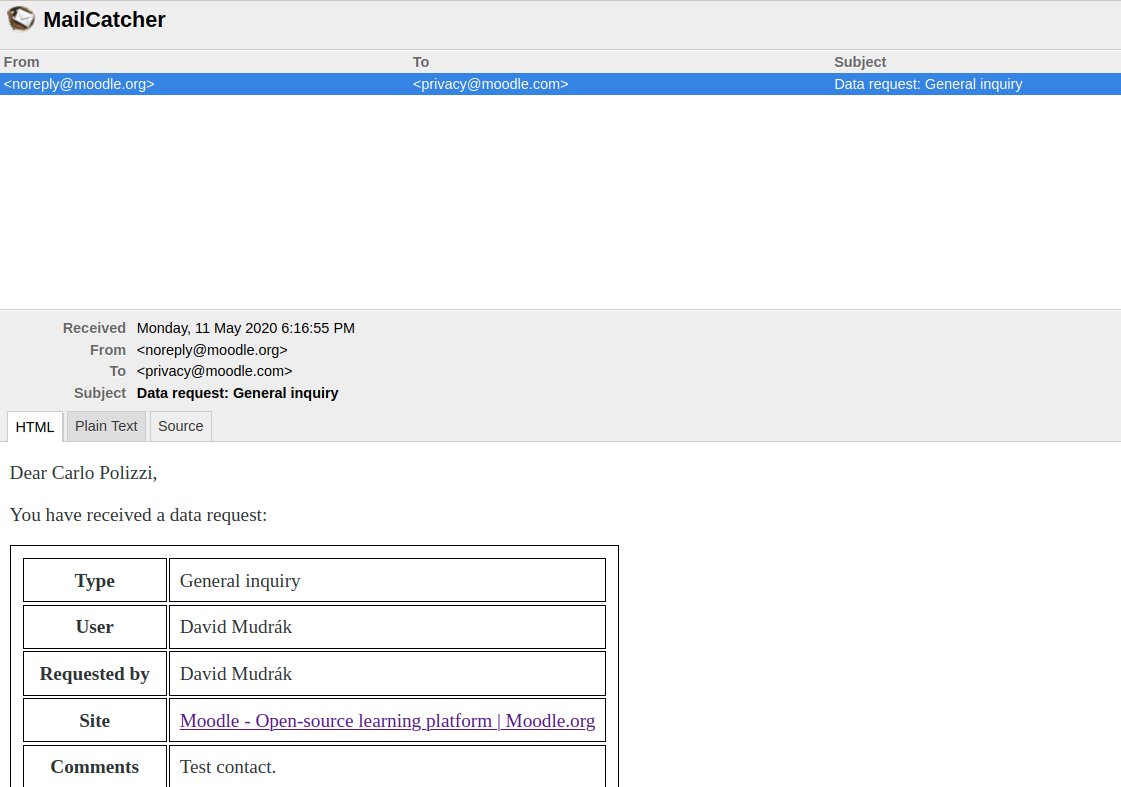Click the 'Test contact.' comments cell
This screenshot has width=1121, height=787.
click(x=387, y=766)
